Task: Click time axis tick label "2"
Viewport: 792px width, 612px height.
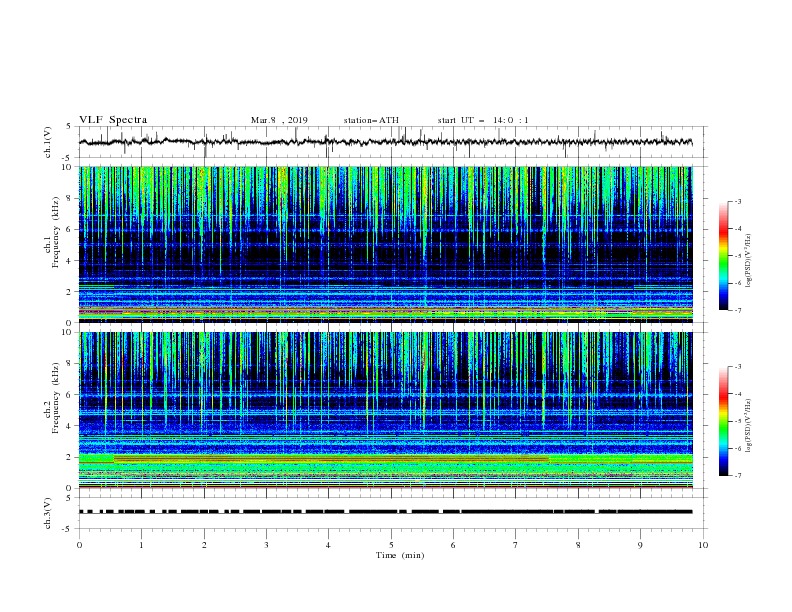Action: (x=204, y=545)
